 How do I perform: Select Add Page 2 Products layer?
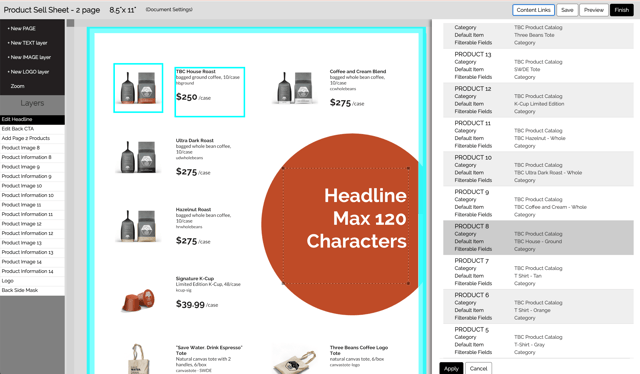32,138
